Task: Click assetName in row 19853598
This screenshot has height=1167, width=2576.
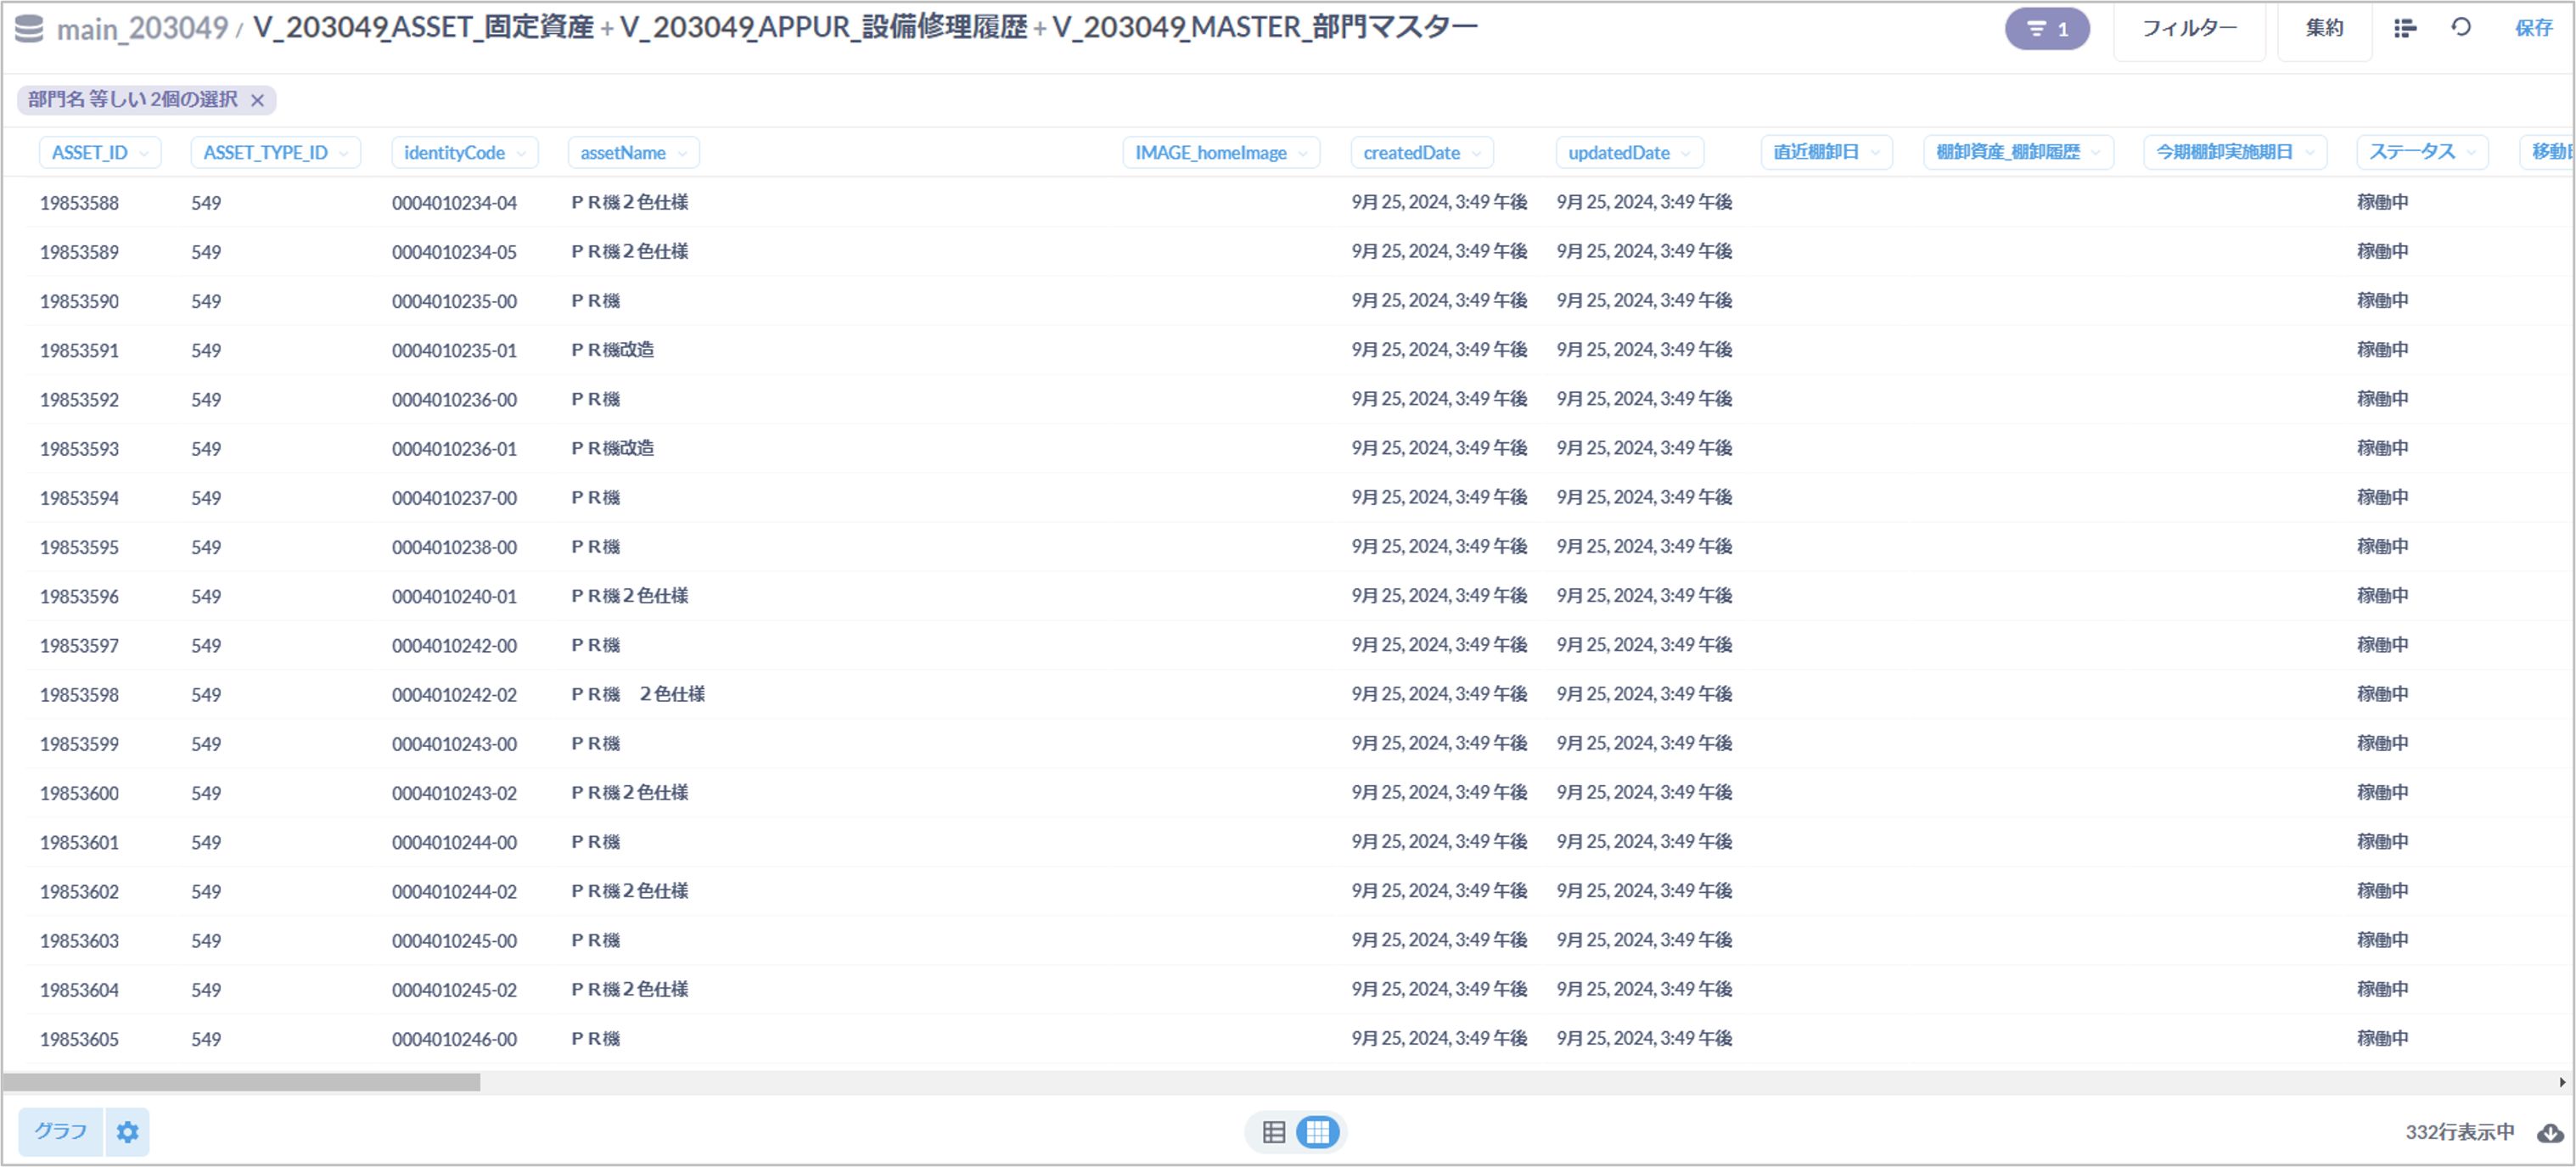Action: pos(637,695)
